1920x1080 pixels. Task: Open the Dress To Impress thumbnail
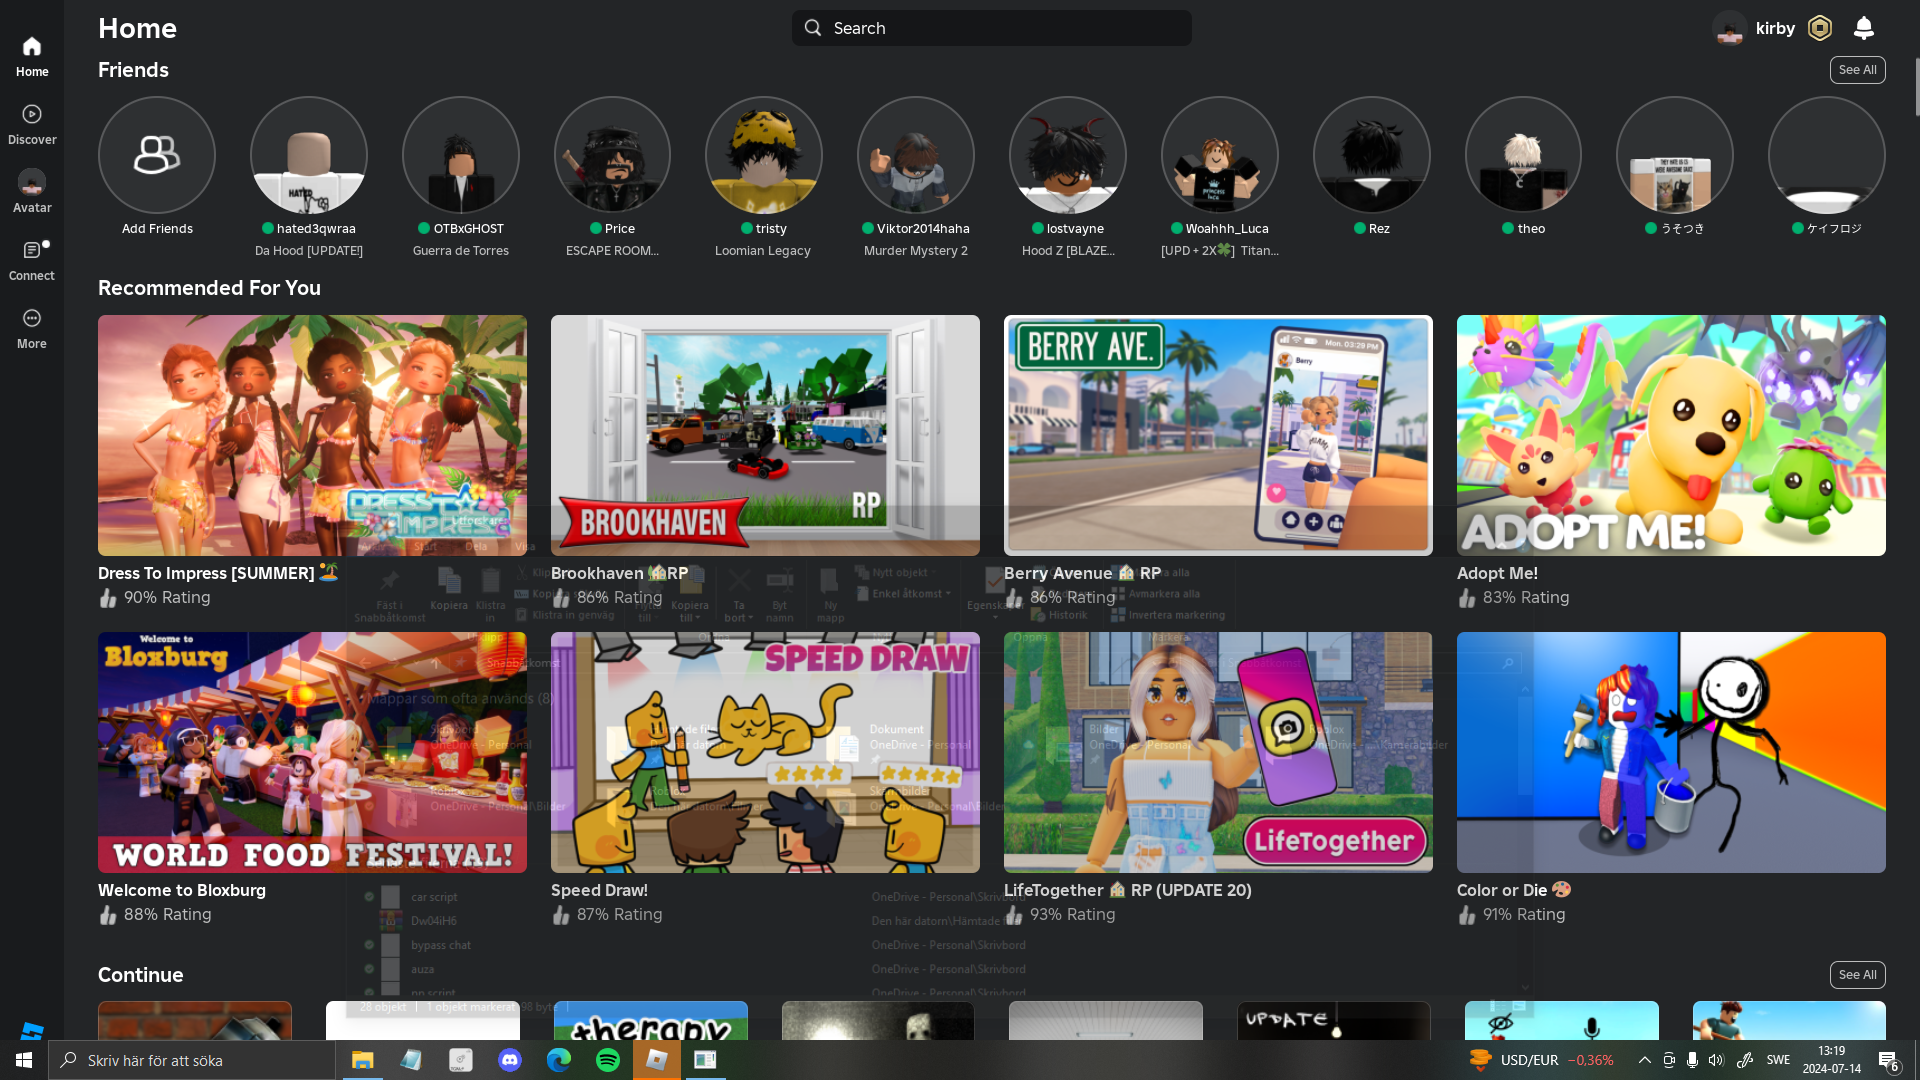coord(312,436)
